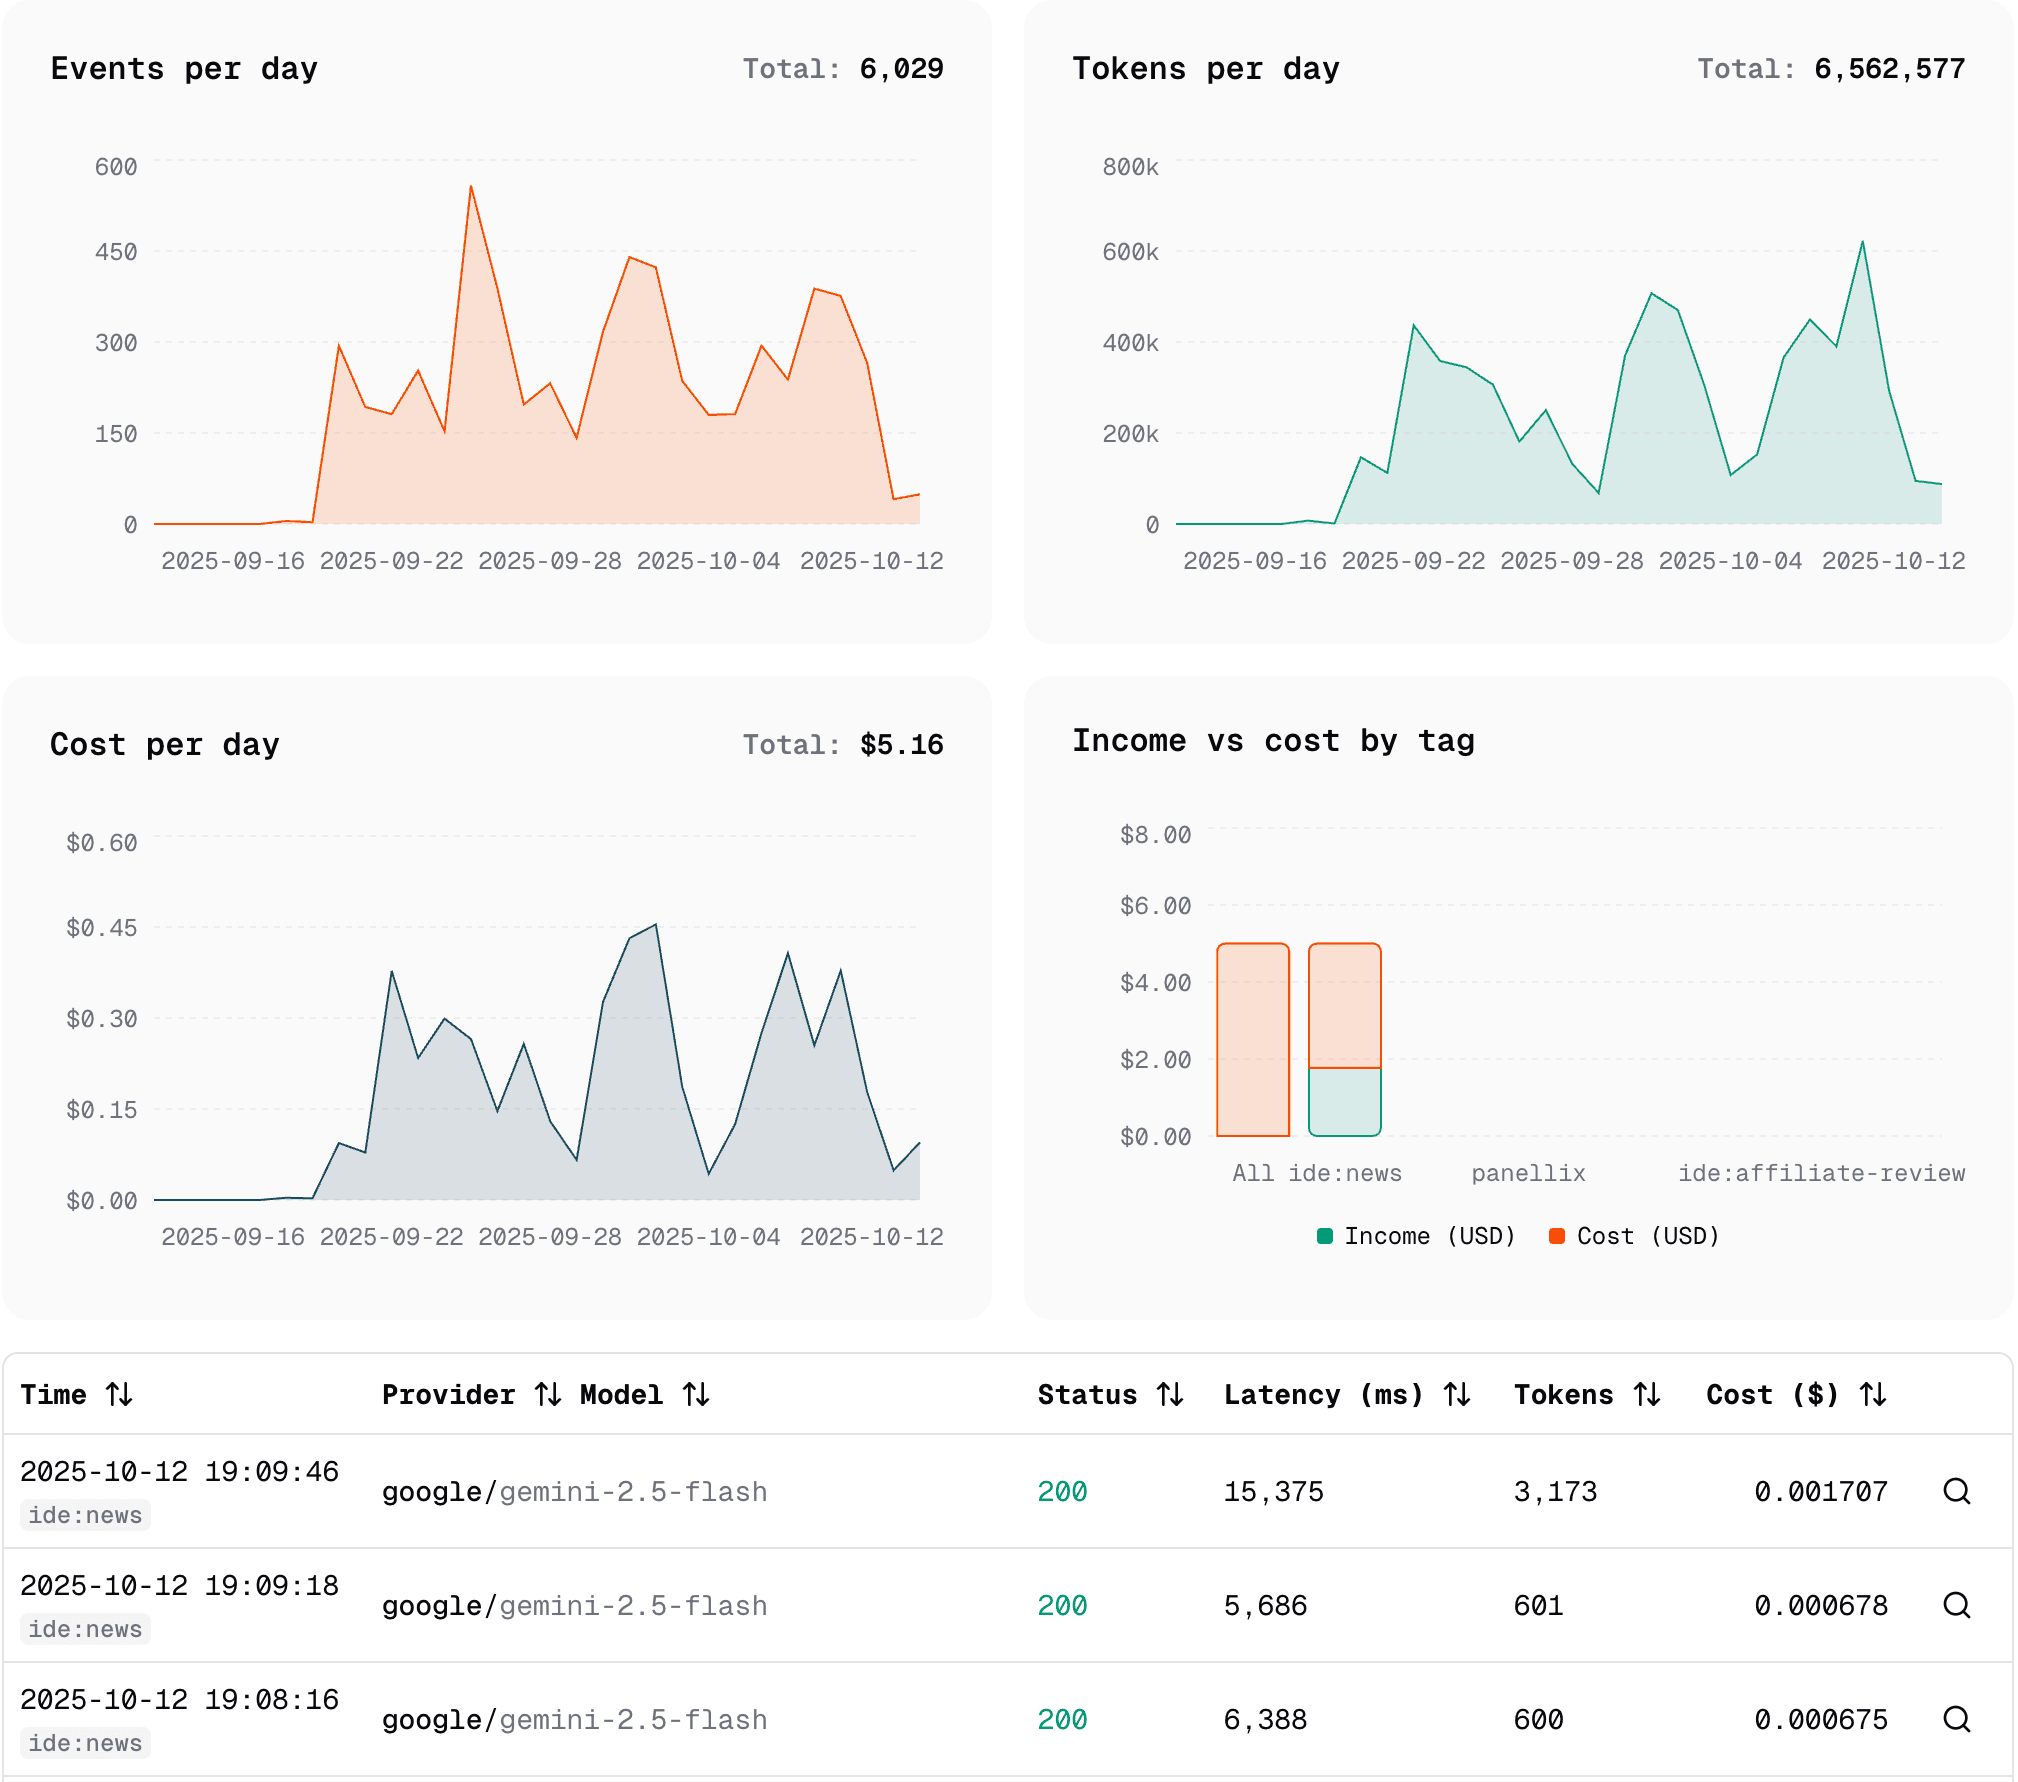Open details magnifier for 19:09:46 event
Screen dimensions: 2018x1782
pyautogui.click(x=1956, y=1491)
